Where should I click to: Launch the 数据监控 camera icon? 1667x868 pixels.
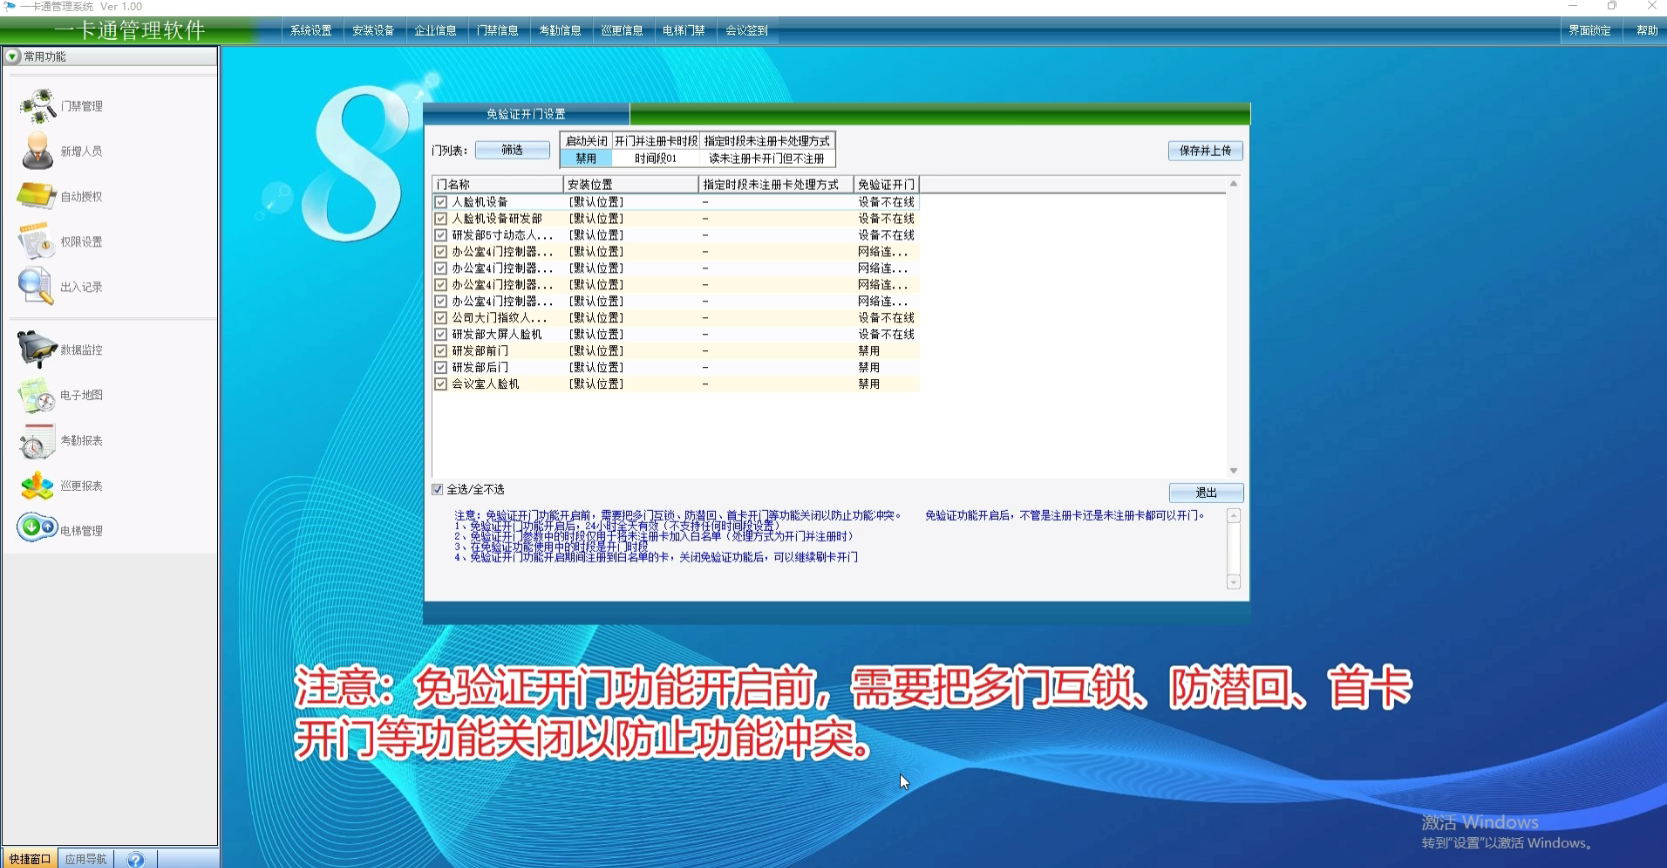tap(37, 350)
